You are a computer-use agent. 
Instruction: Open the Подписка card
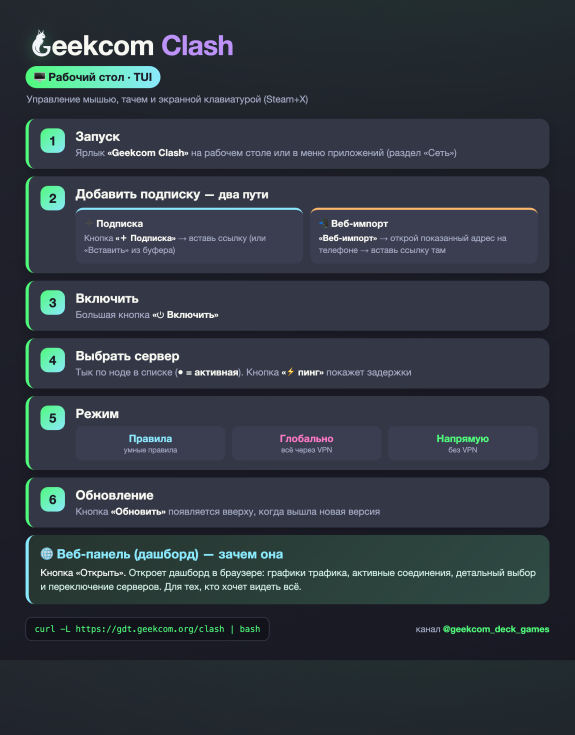coord(189,236)
